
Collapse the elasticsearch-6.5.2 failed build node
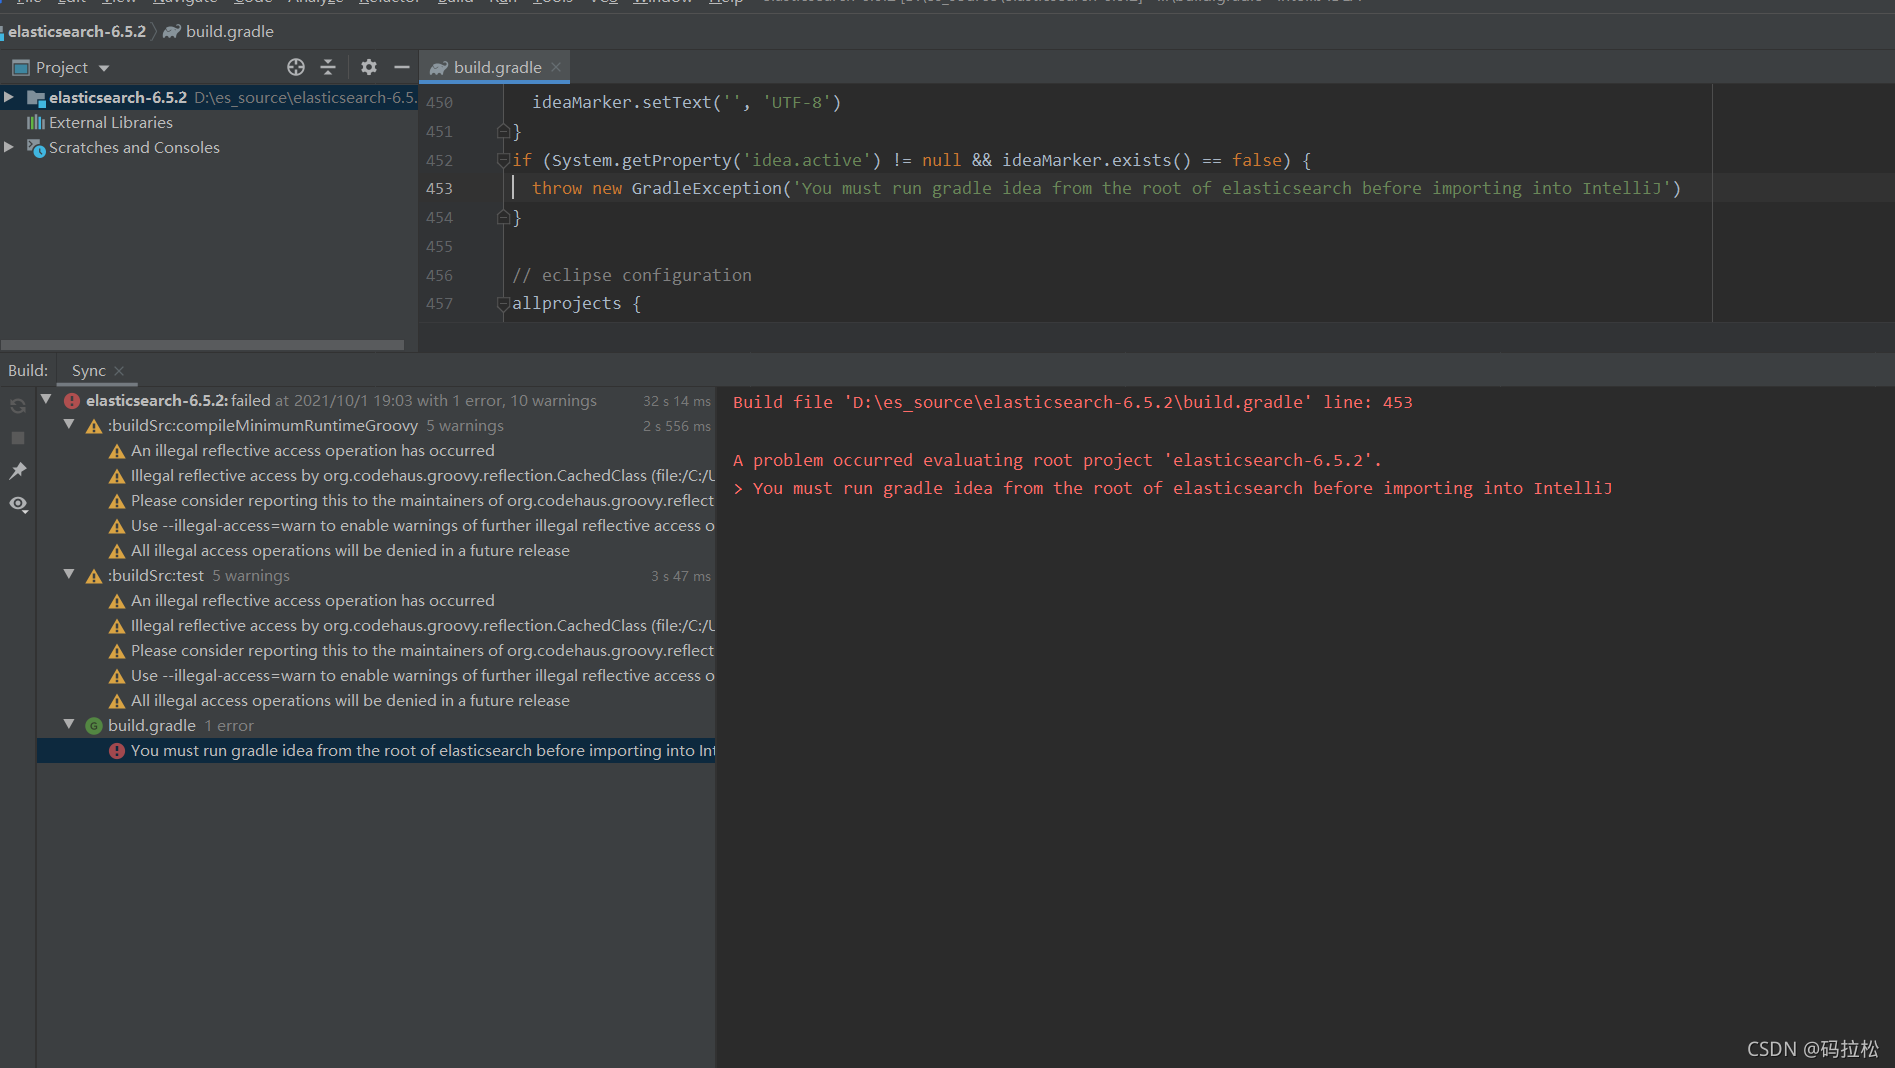coord(46,399)
